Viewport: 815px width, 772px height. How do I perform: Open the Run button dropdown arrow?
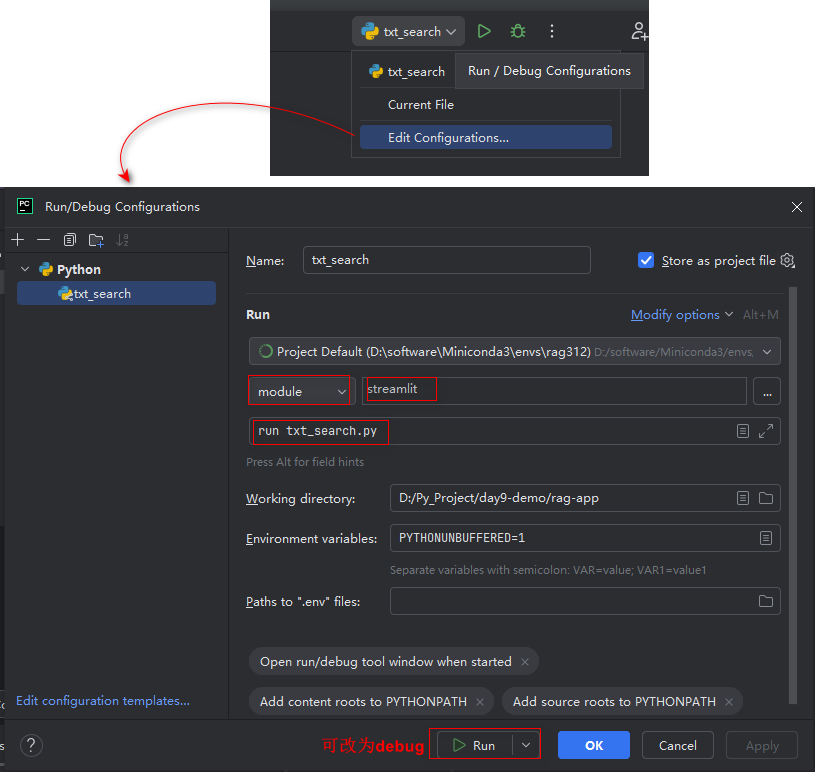click(526, 745)
